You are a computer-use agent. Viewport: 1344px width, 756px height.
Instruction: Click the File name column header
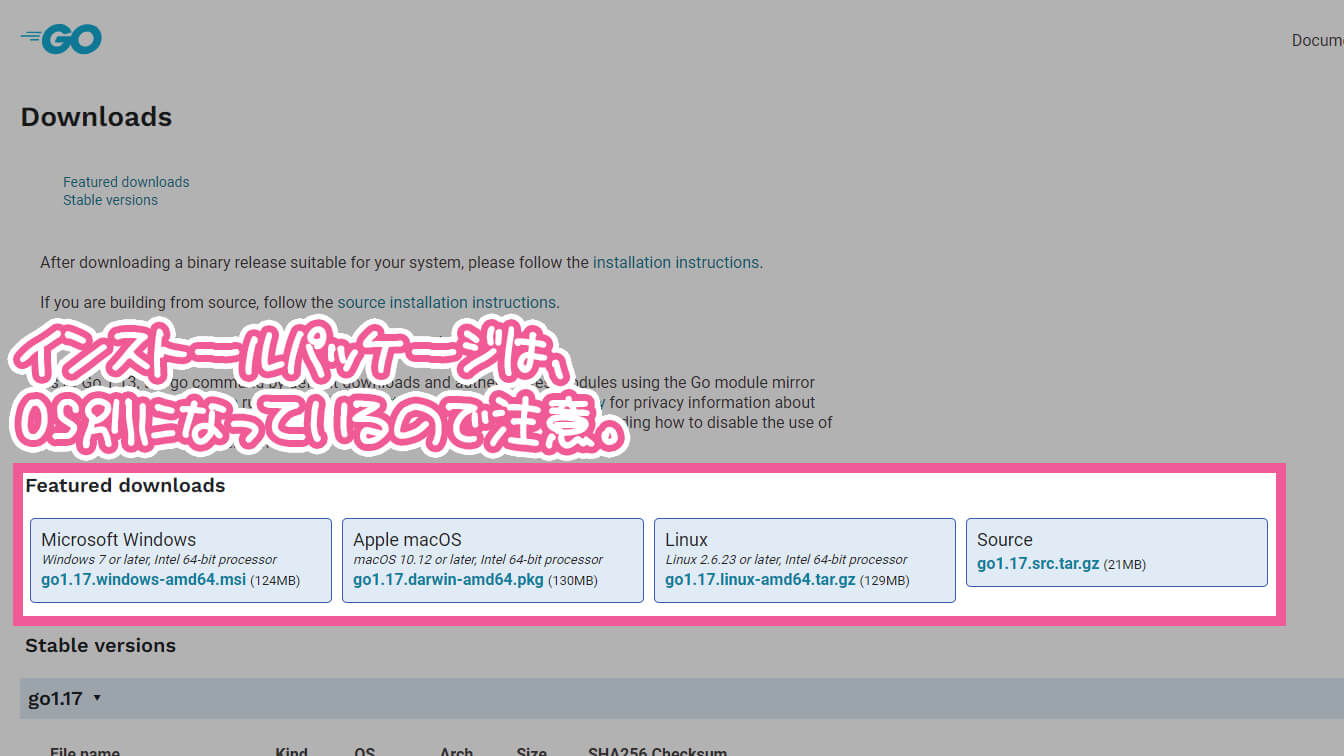(x=85, y=751)
